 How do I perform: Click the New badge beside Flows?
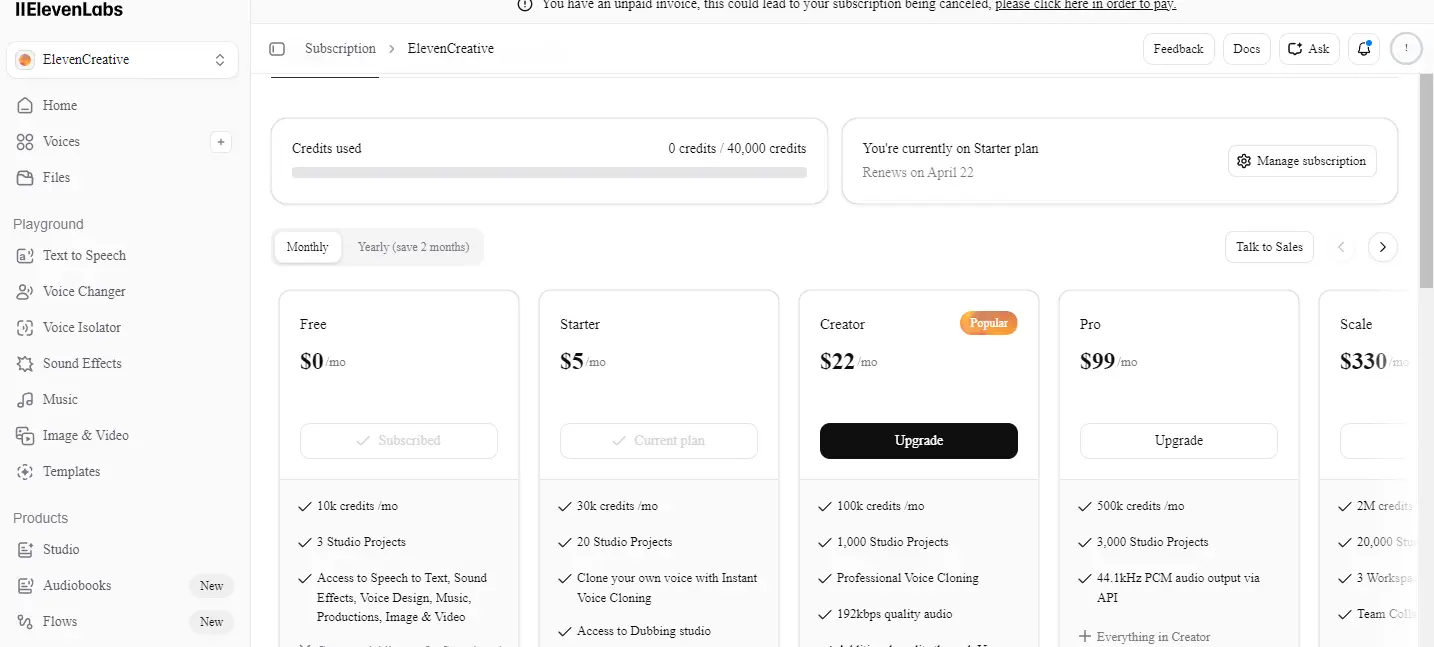211,622
